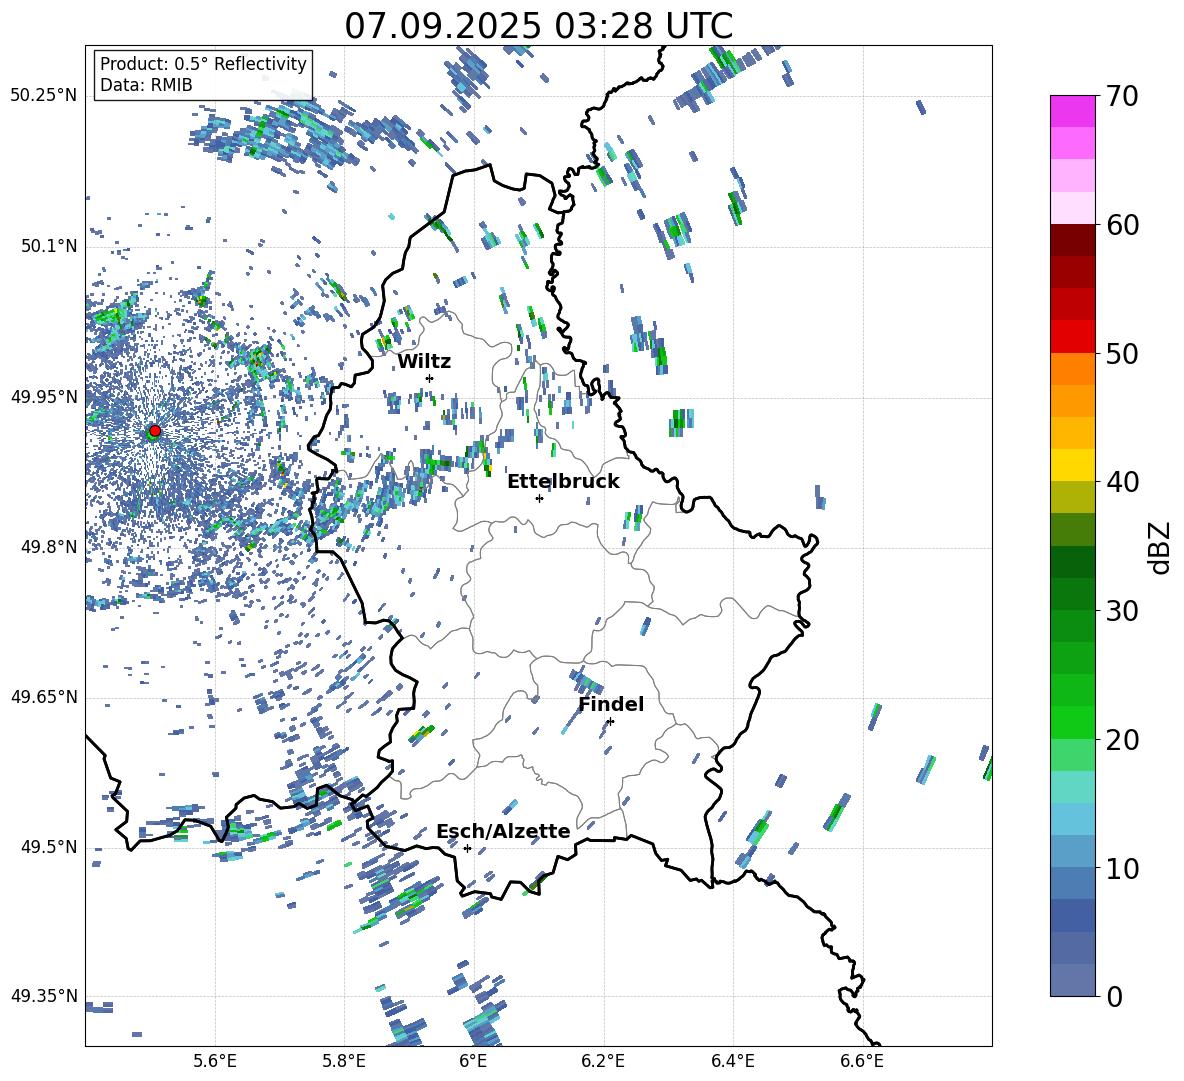This screenshot has width=1184, height=1081.
Task: Click the Product: 0.5° Reflectivity text
Action: (203, 63)
